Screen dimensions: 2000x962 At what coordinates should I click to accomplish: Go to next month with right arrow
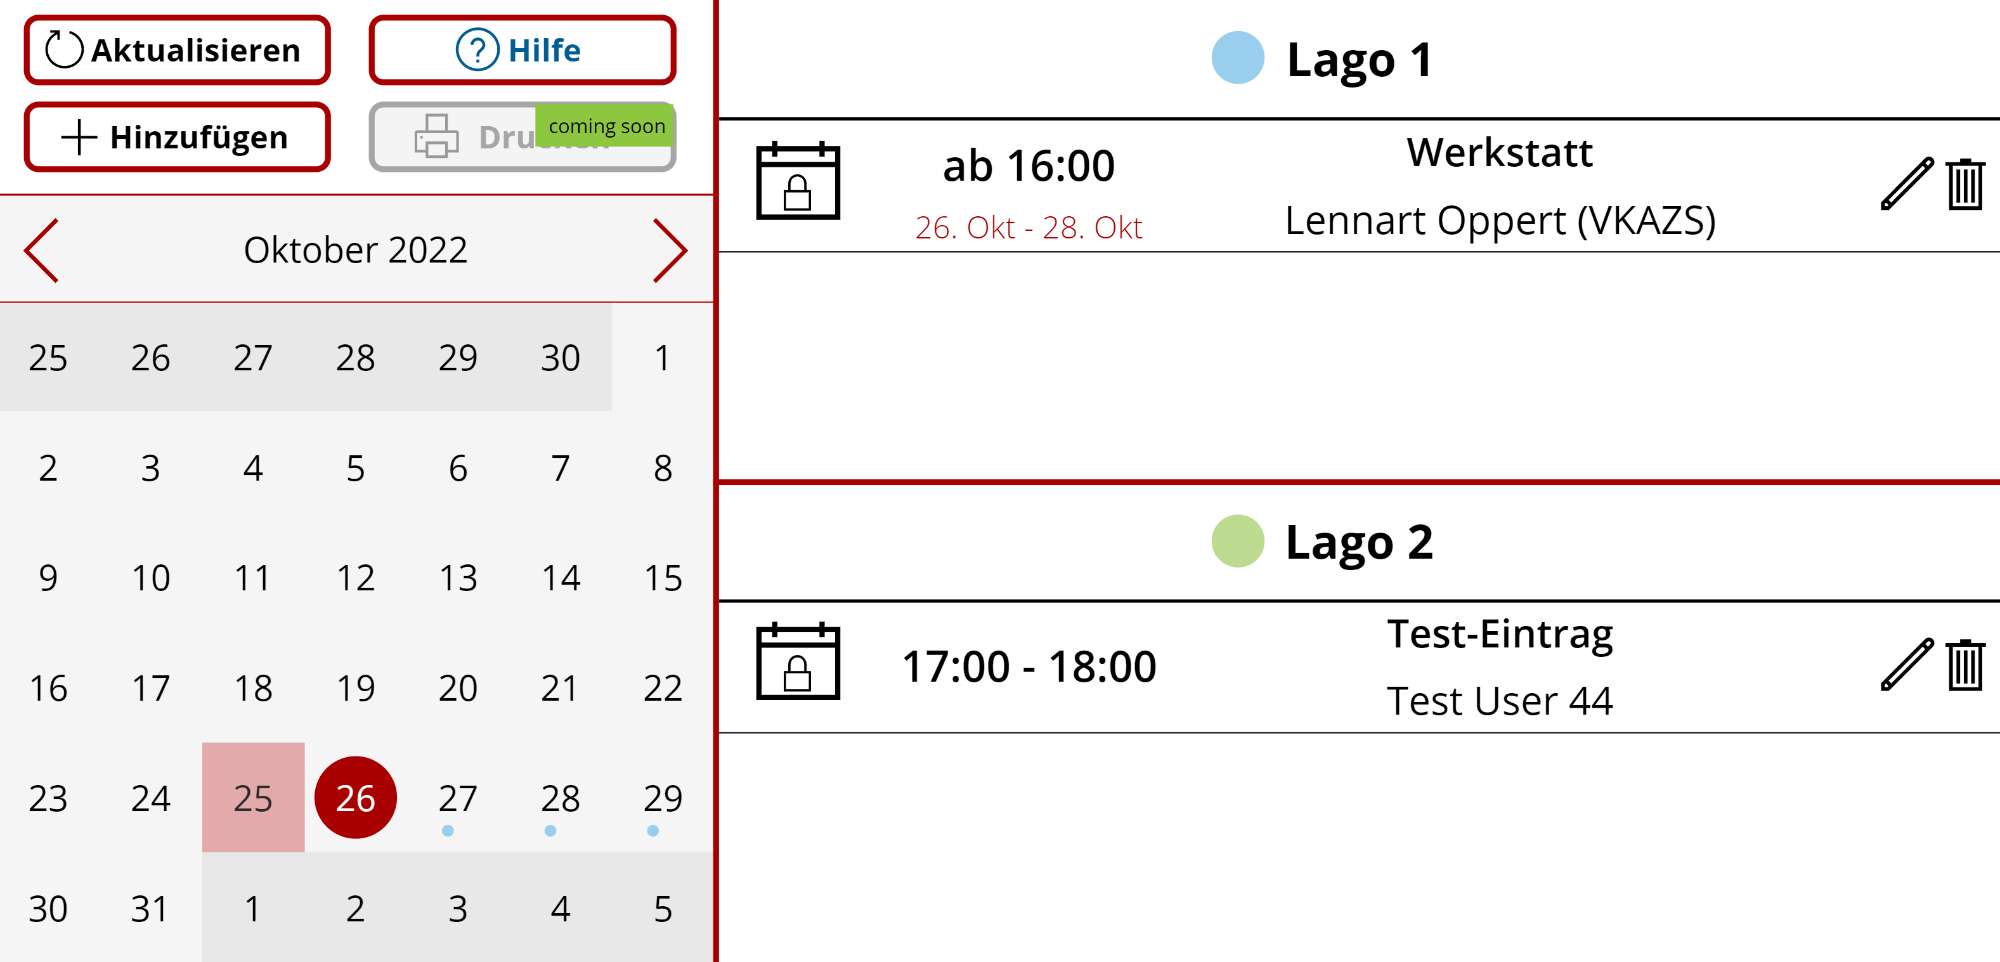pyautogui.click(x=670, y=250)
